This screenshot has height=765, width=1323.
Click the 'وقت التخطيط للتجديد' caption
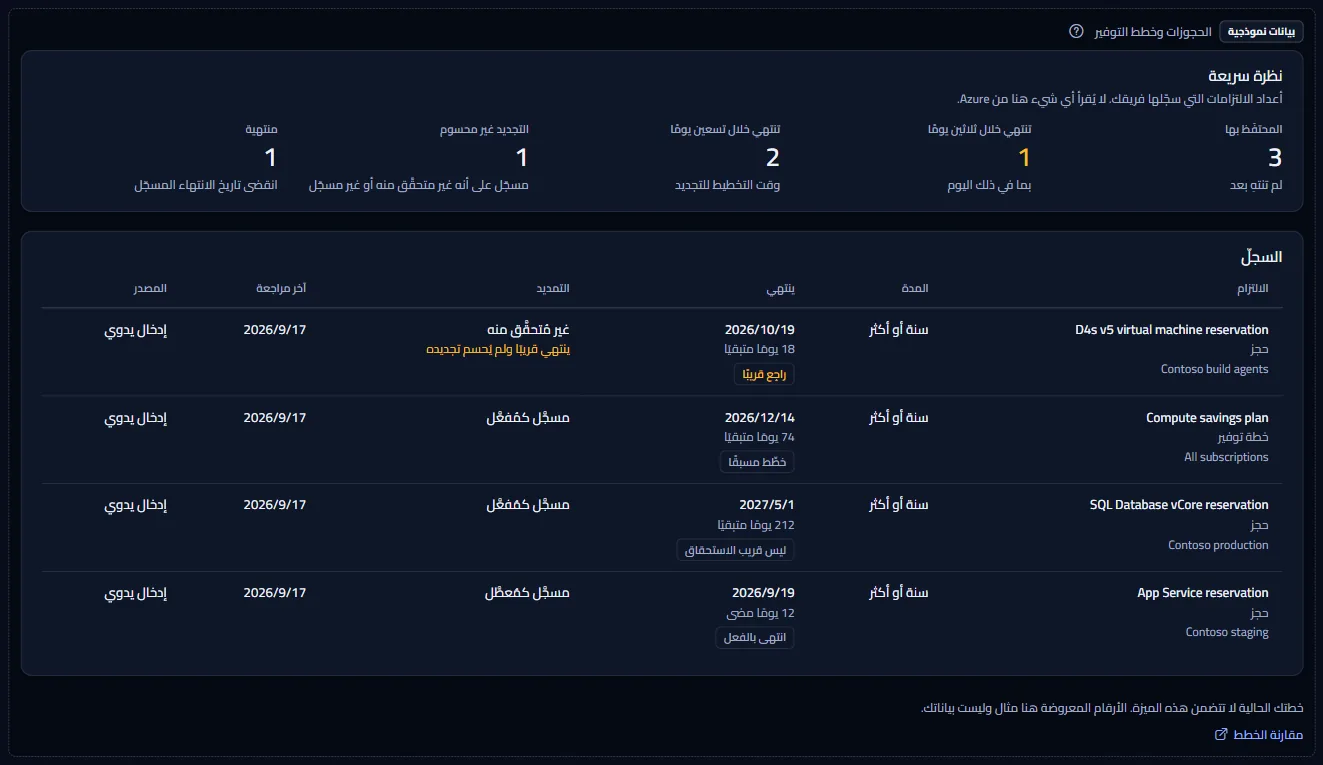tap(728, 186)
